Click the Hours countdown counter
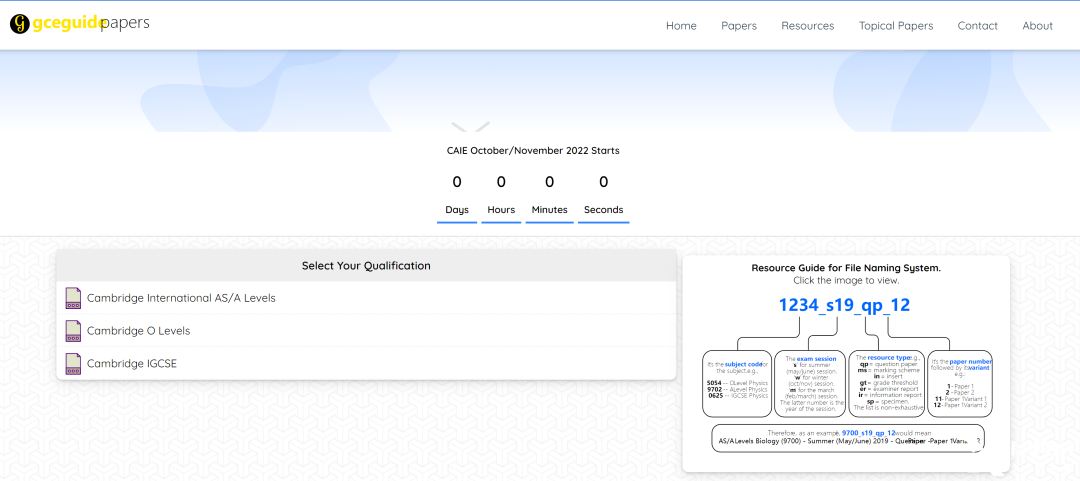 (x=501, y=194)
